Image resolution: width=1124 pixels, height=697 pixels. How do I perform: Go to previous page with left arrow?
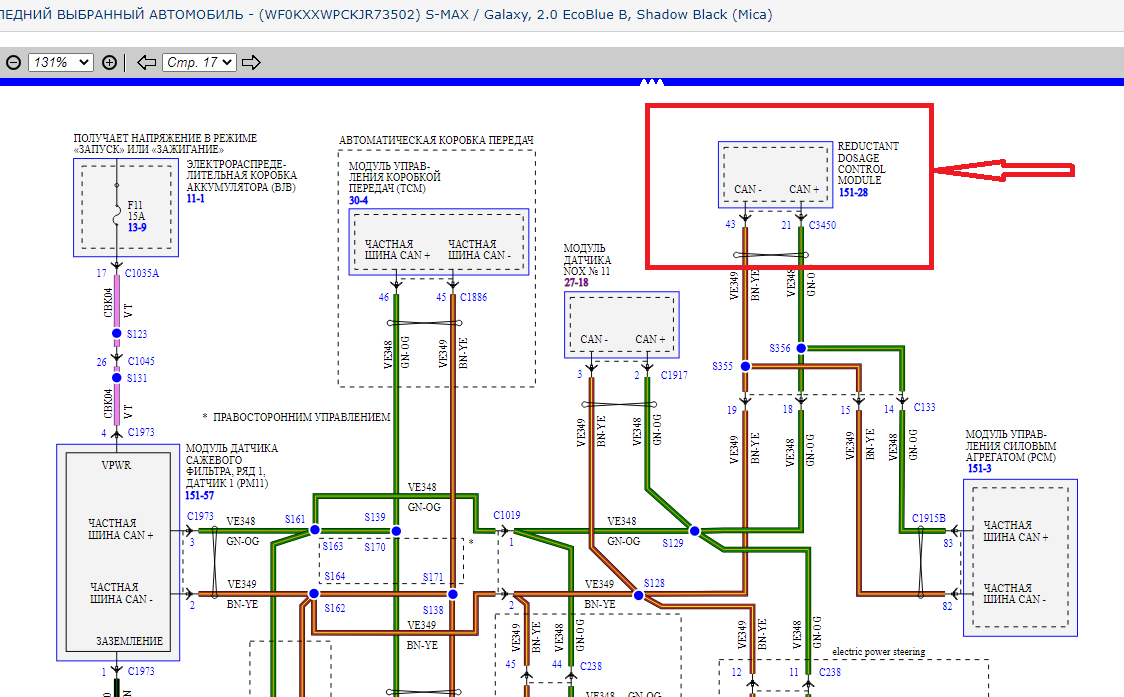pyautogui.click(x=146, y=62)
